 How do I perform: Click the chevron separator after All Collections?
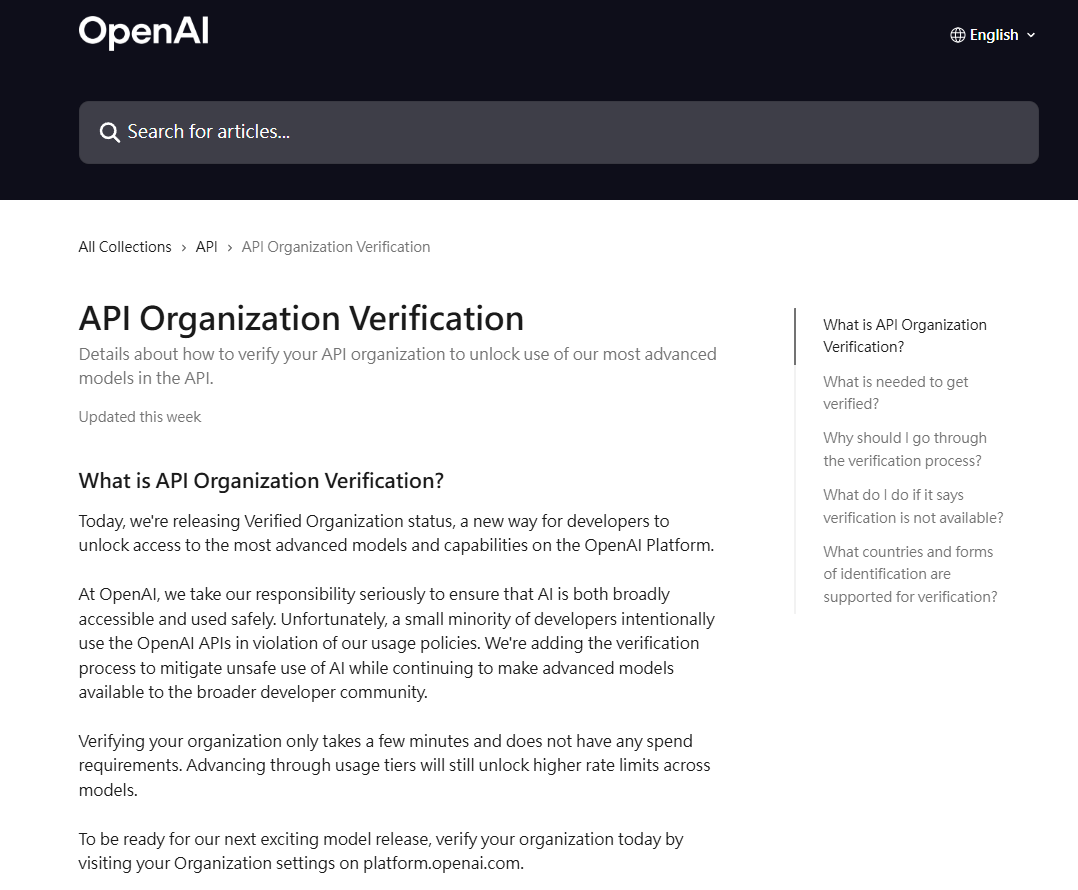pyautogui.click(x=184, y=247)
